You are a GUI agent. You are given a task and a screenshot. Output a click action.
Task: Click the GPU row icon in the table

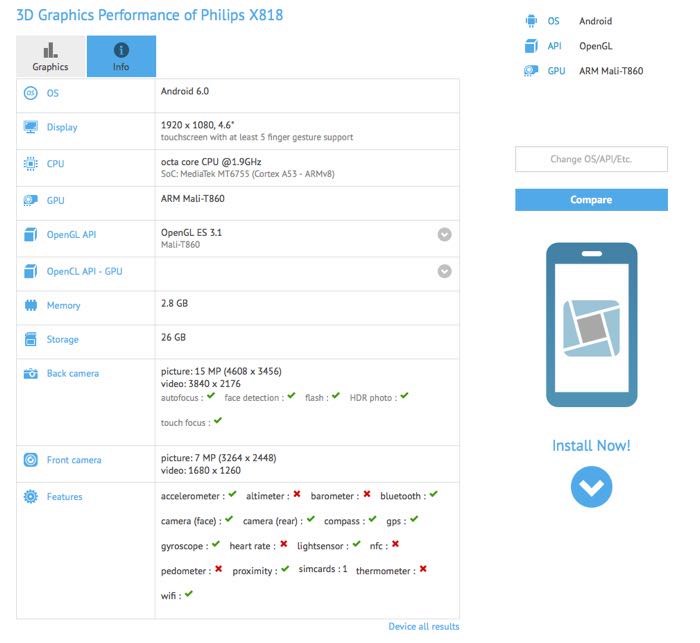[31, 200]
